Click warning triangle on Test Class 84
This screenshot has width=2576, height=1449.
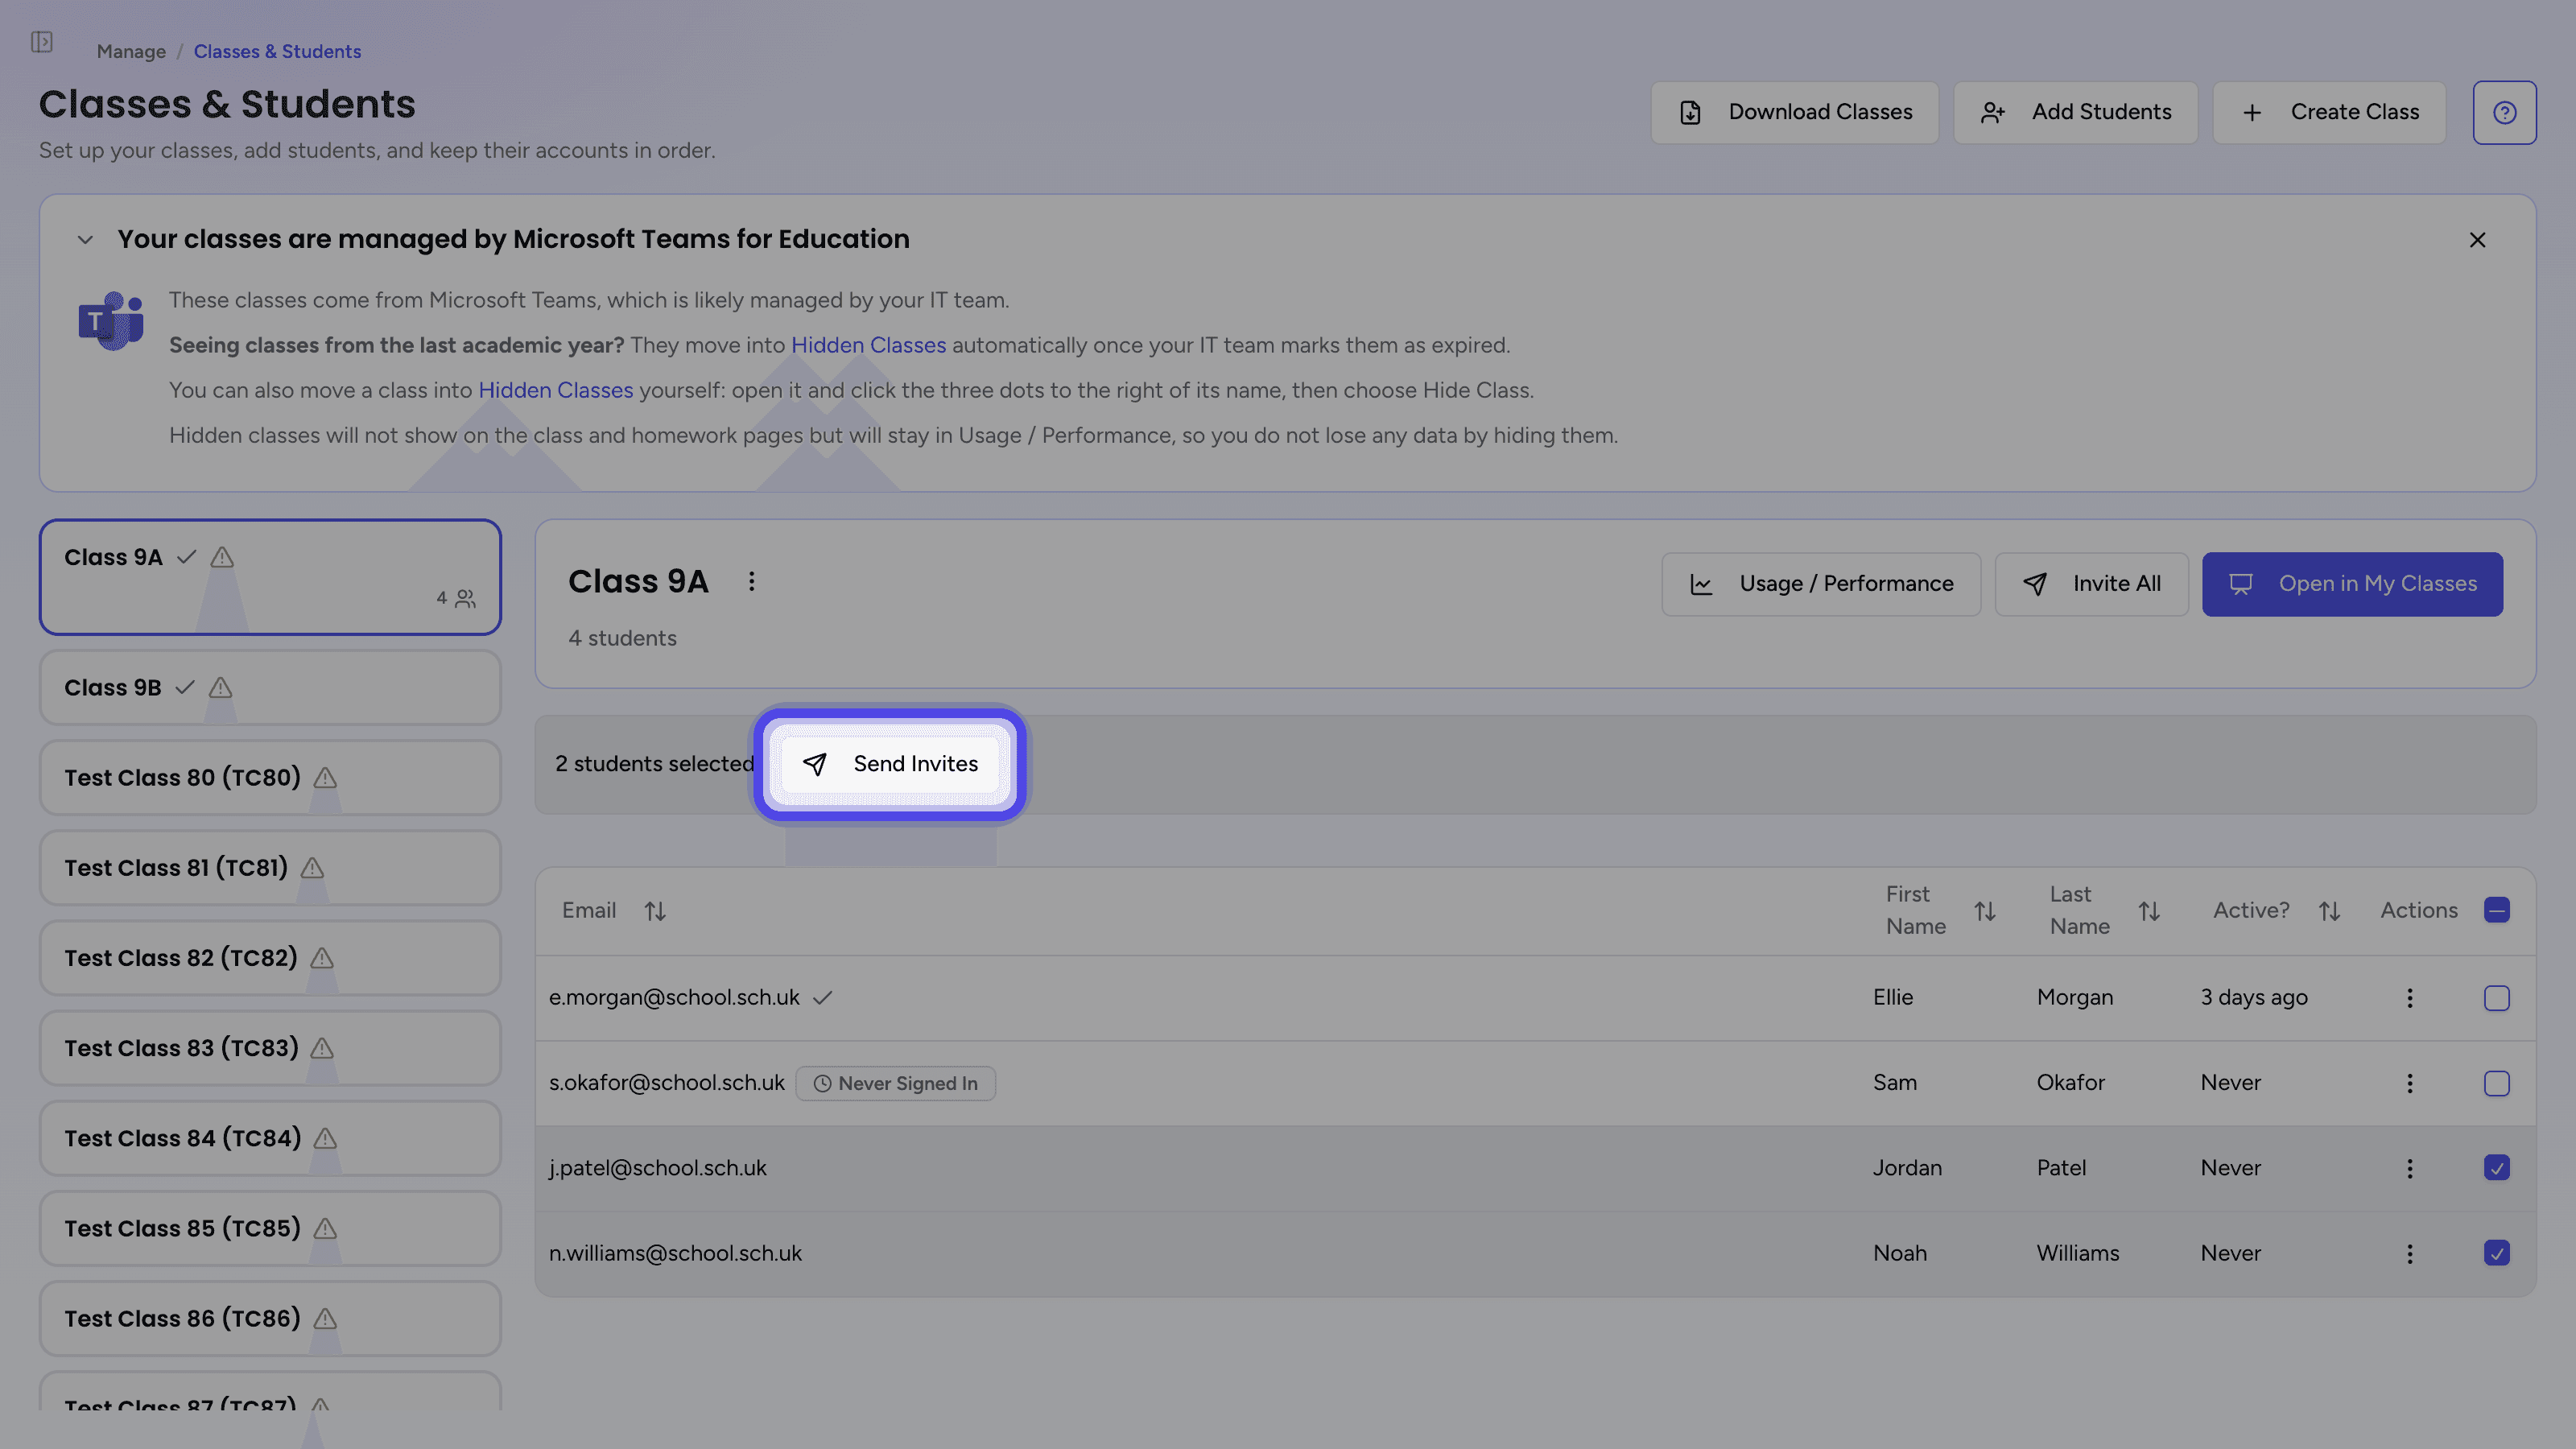(x=325, y=1138)
